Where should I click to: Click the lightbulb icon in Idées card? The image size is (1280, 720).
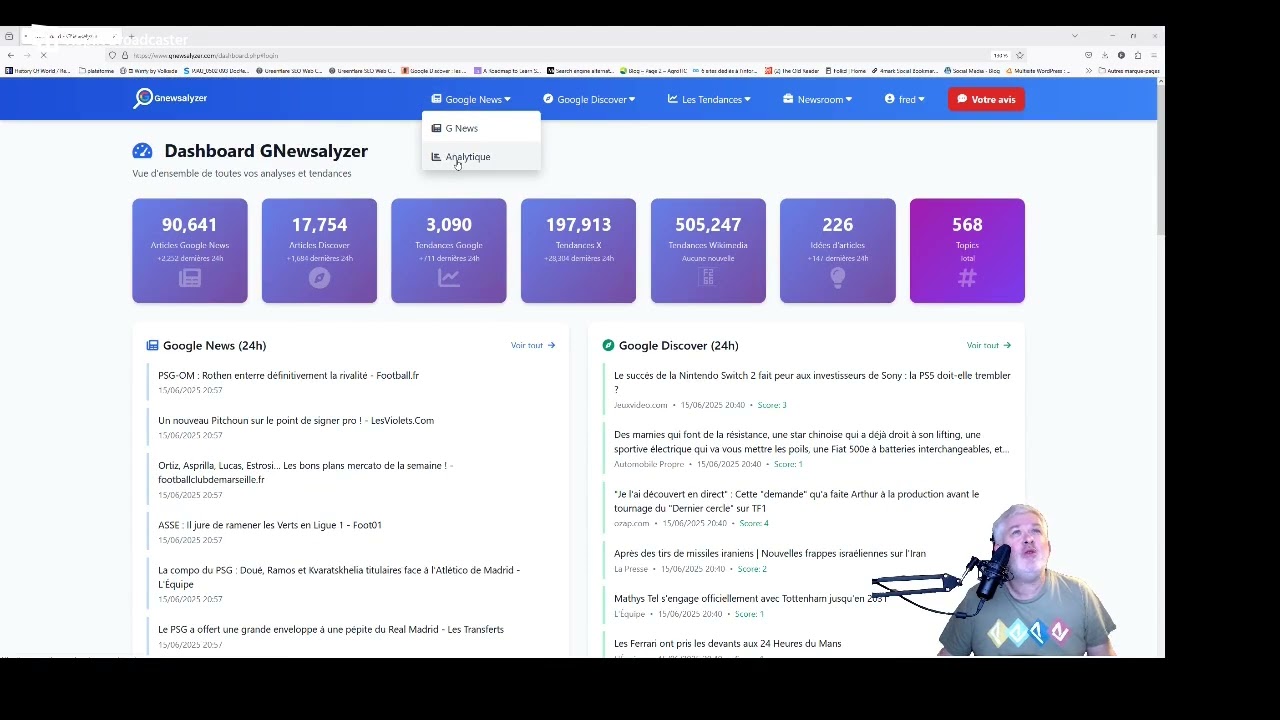[x=838, y=279]
